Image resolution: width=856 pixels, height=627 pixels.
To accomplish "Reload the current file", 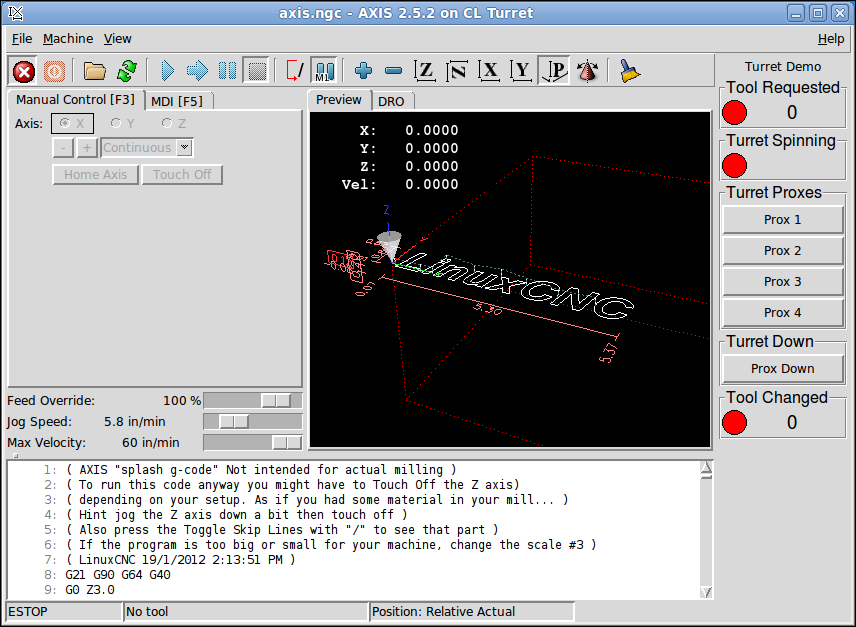I will click(127, 71).
